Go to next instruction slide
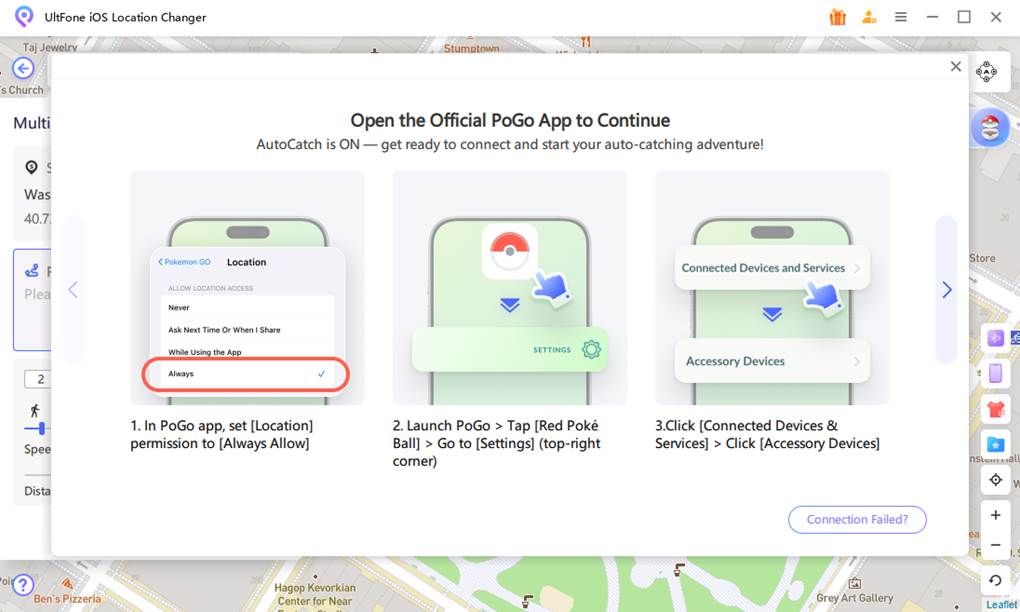Image resolution: width=1020 pixels, height=612 pixels. pyautogui.click(x=946, y=289)
